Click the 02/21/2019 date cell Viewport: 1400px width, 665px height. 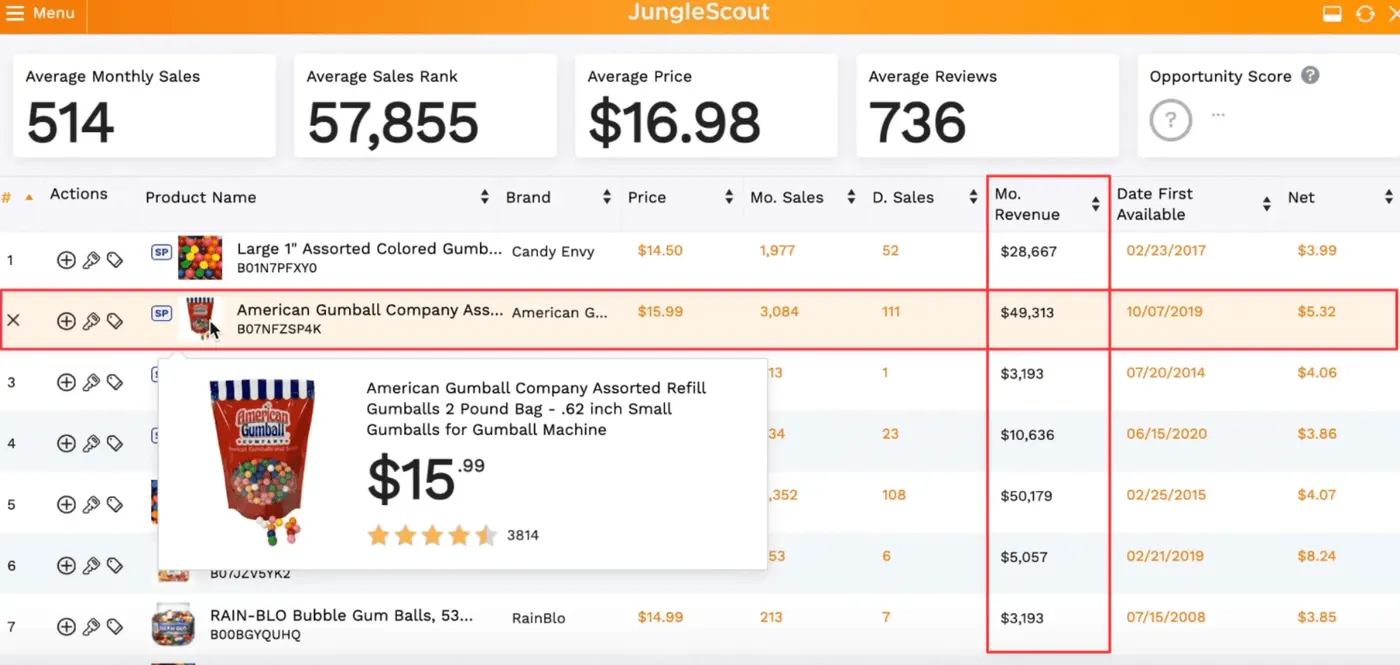1166,556
